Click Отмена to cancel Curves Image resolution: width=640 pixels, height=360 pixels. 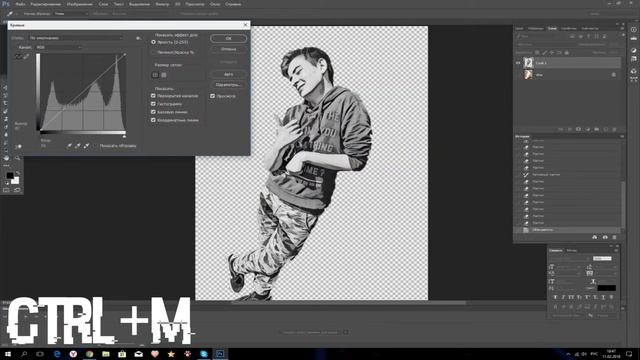(x=229, y=49)
